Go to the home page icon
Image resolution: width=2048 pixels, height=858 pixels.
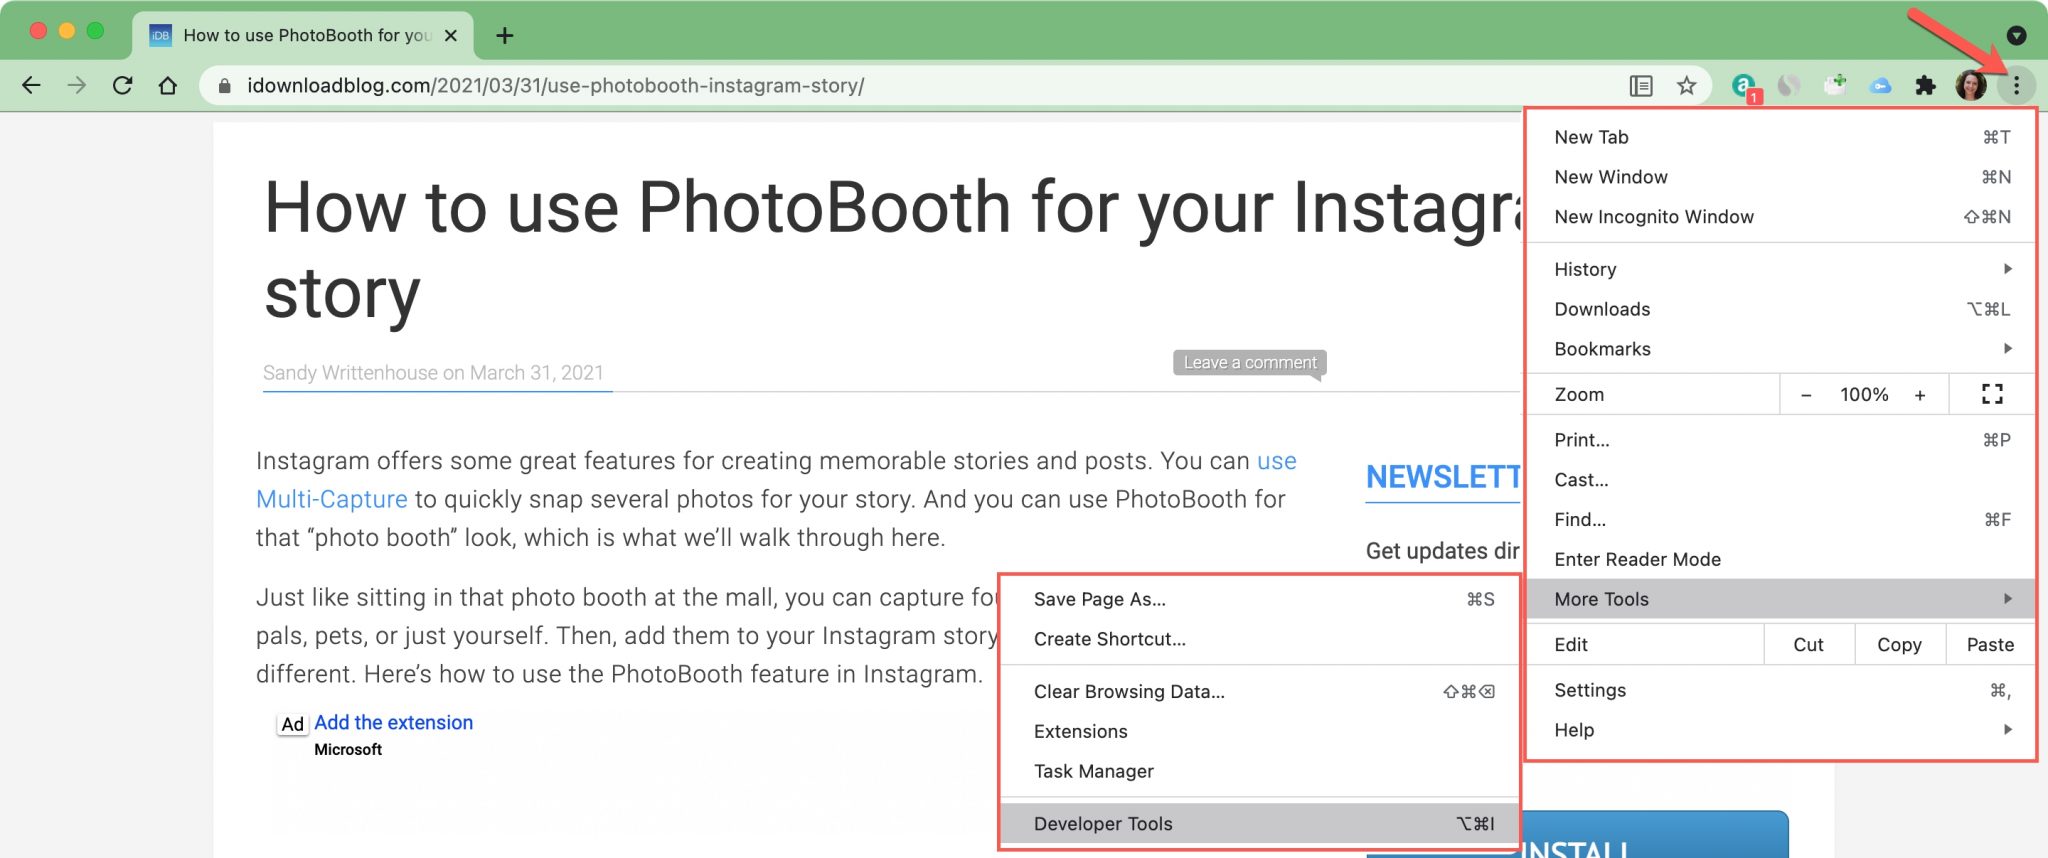tap(168, 85)
